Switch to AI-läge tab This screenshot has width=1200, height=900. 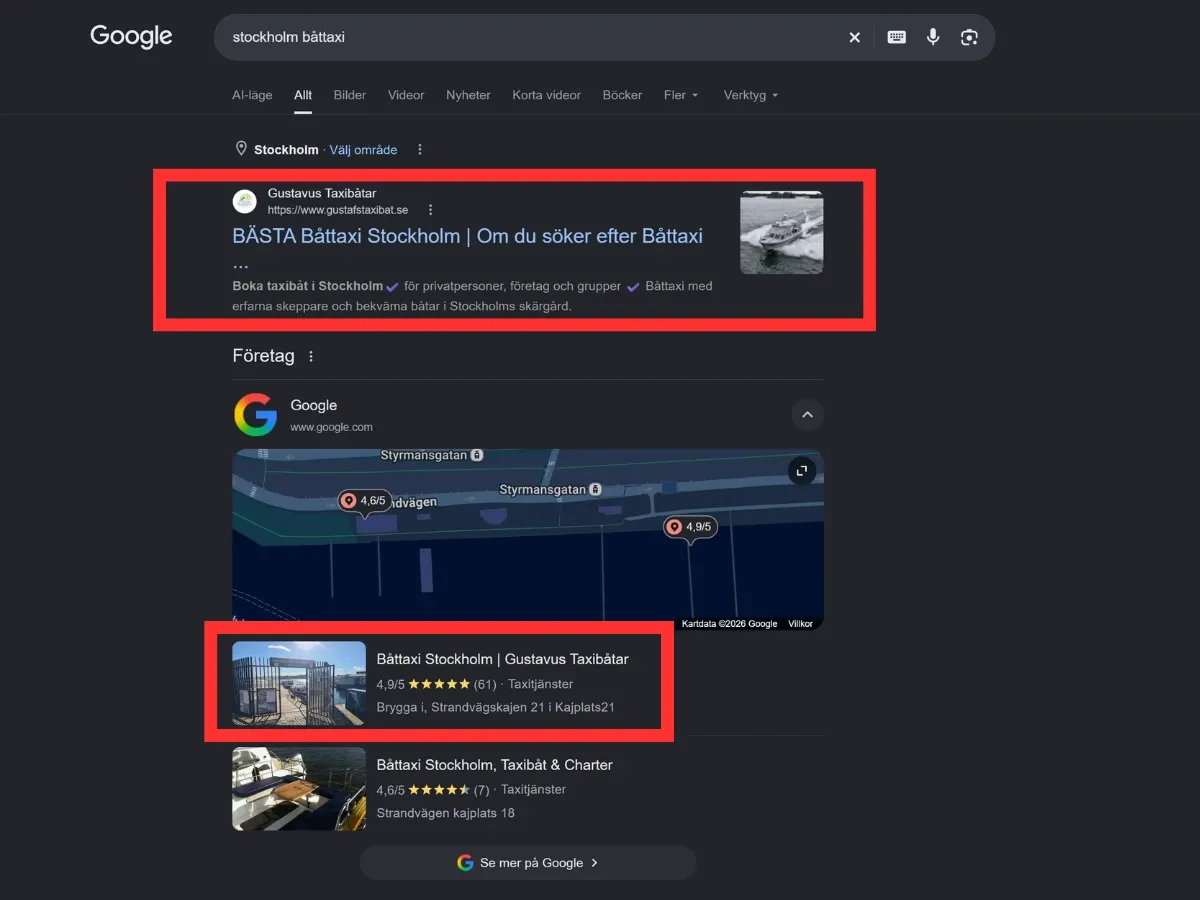pyautogui.click(x=252, y=95)
